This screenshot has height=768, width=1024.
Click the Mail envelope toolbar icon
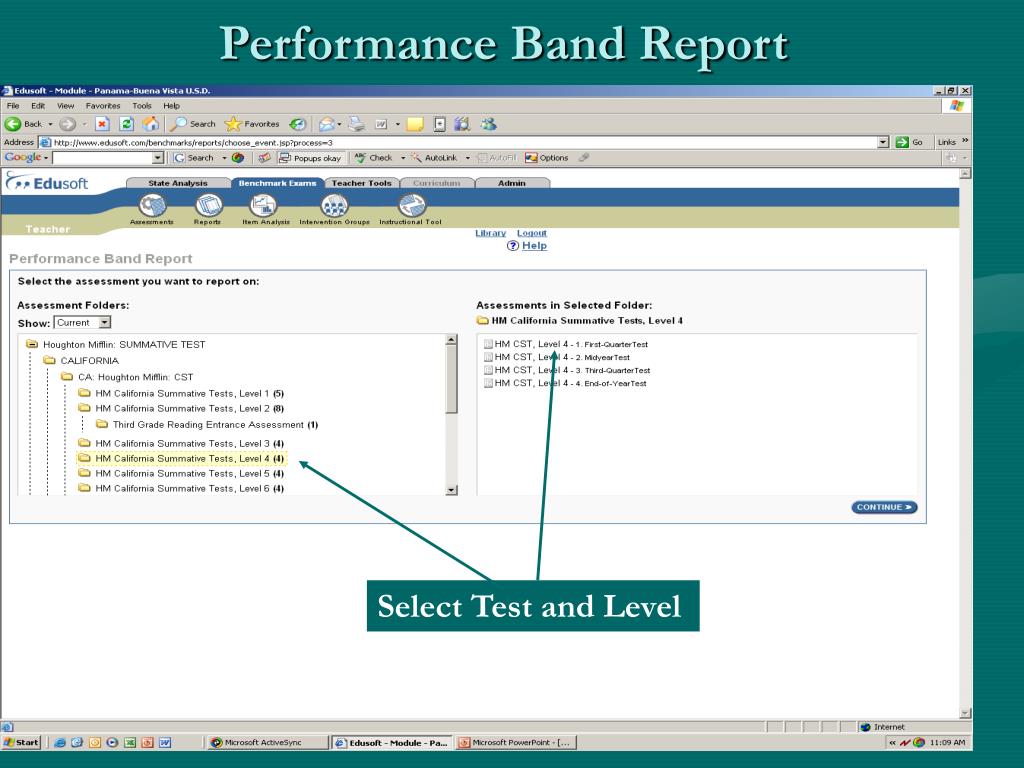click(327, 124)
